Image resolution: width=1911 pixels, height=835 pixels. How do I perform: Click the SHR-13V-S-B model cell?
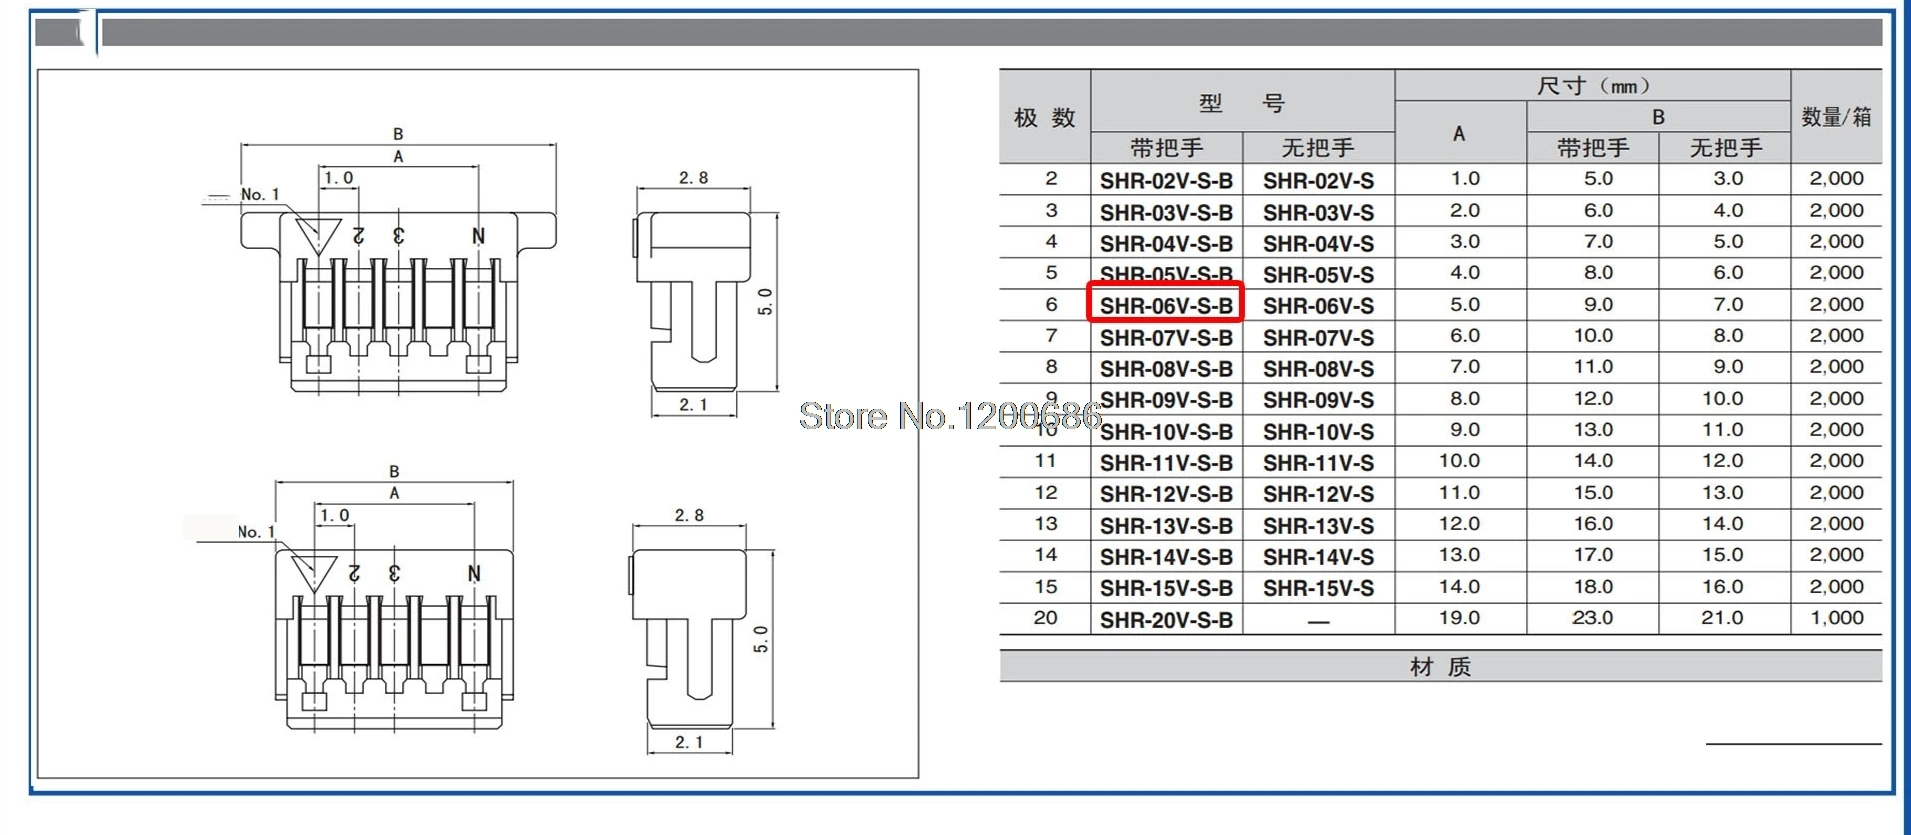(x=1166, y=526)
